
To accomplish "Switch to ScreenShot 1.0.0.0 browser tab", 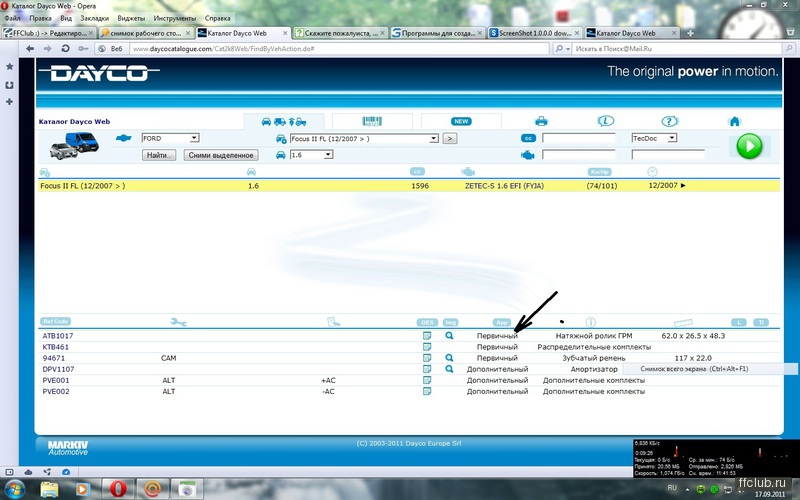I will [x=534, y=33].
